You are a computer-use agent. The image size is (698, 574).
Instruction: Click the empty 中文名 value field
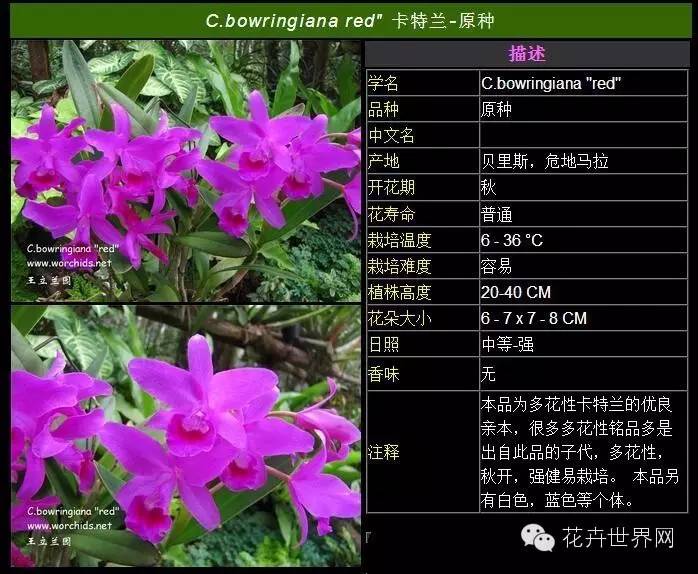tap(583, 135)
